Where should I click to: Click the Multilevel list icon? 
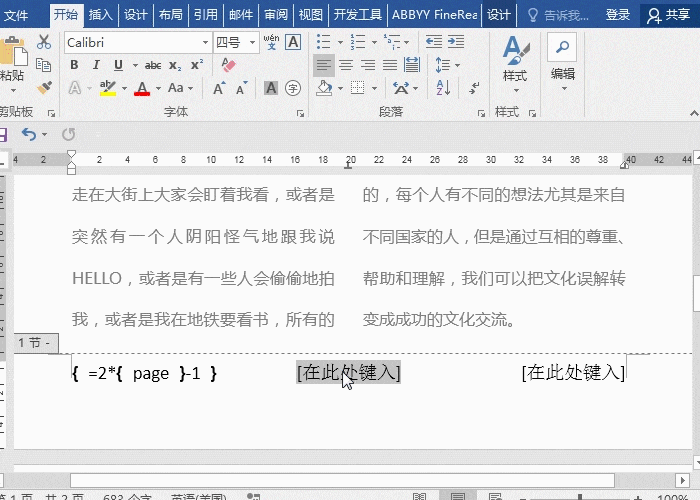pyautogui.click(x=392, y=42)
